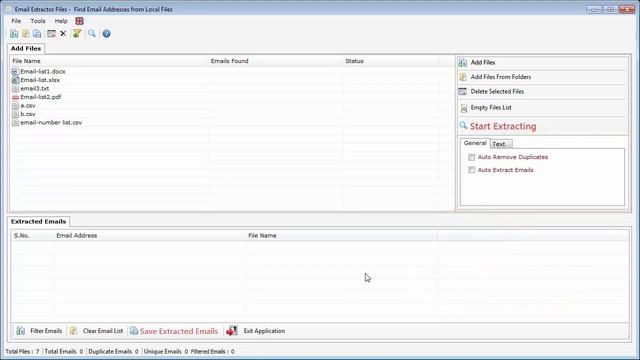Click the icon beside Empty Files List
640x360 pixels.
point(464,108)
